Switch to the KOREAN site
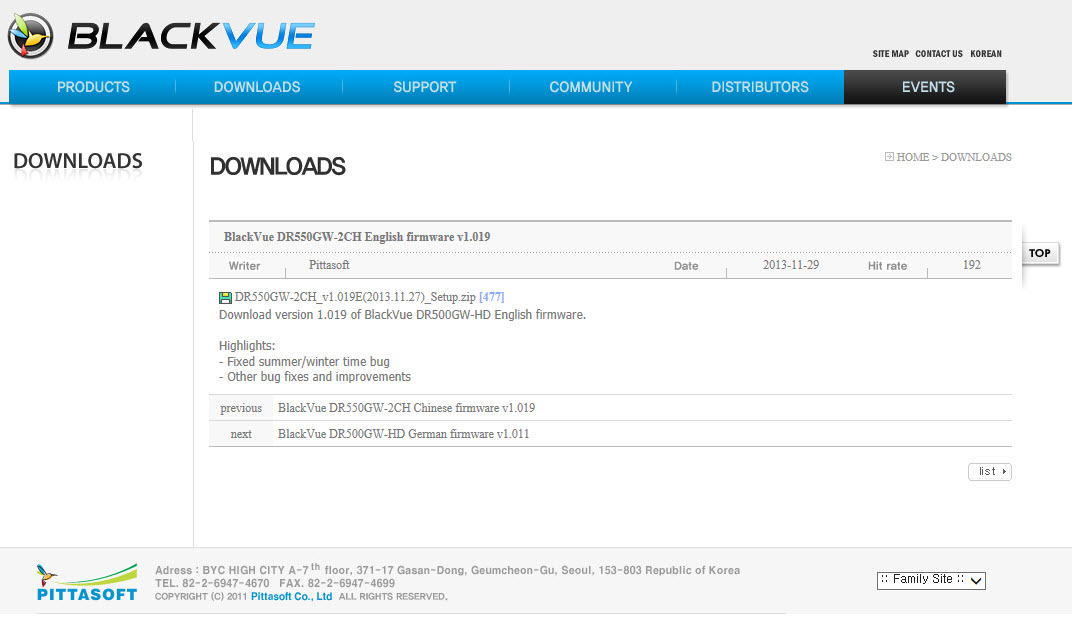 [986, 54]
